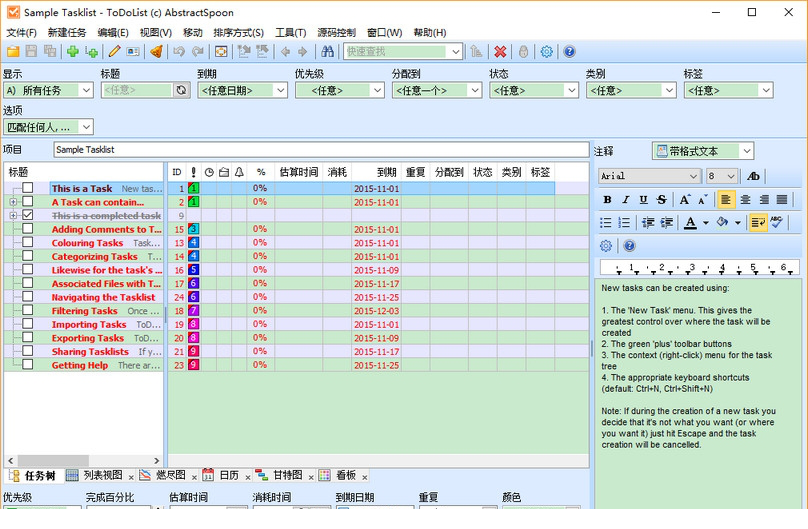Viewport: 808px width, 529px height.
Task: Click the ID column header
Action: (177, 173)
